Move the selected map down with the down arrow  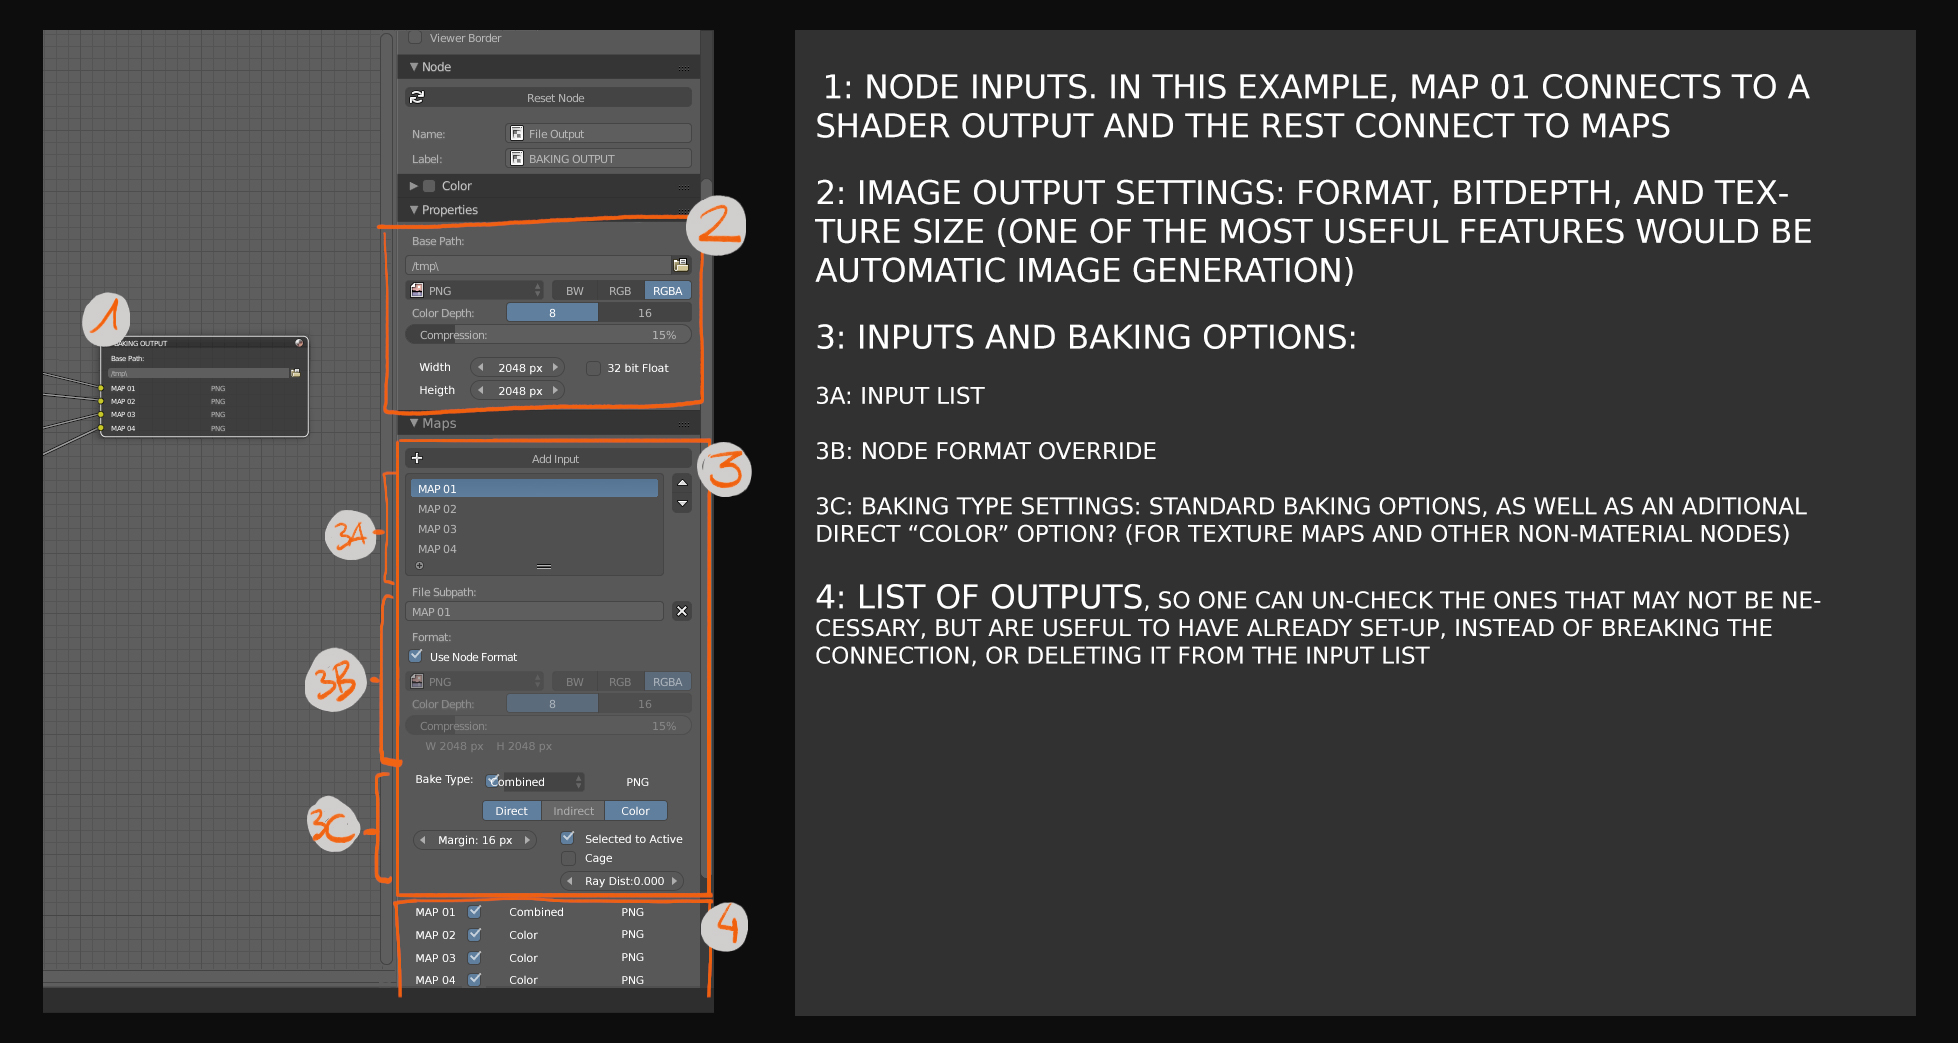pyautogui.click(x=682, y=503)
